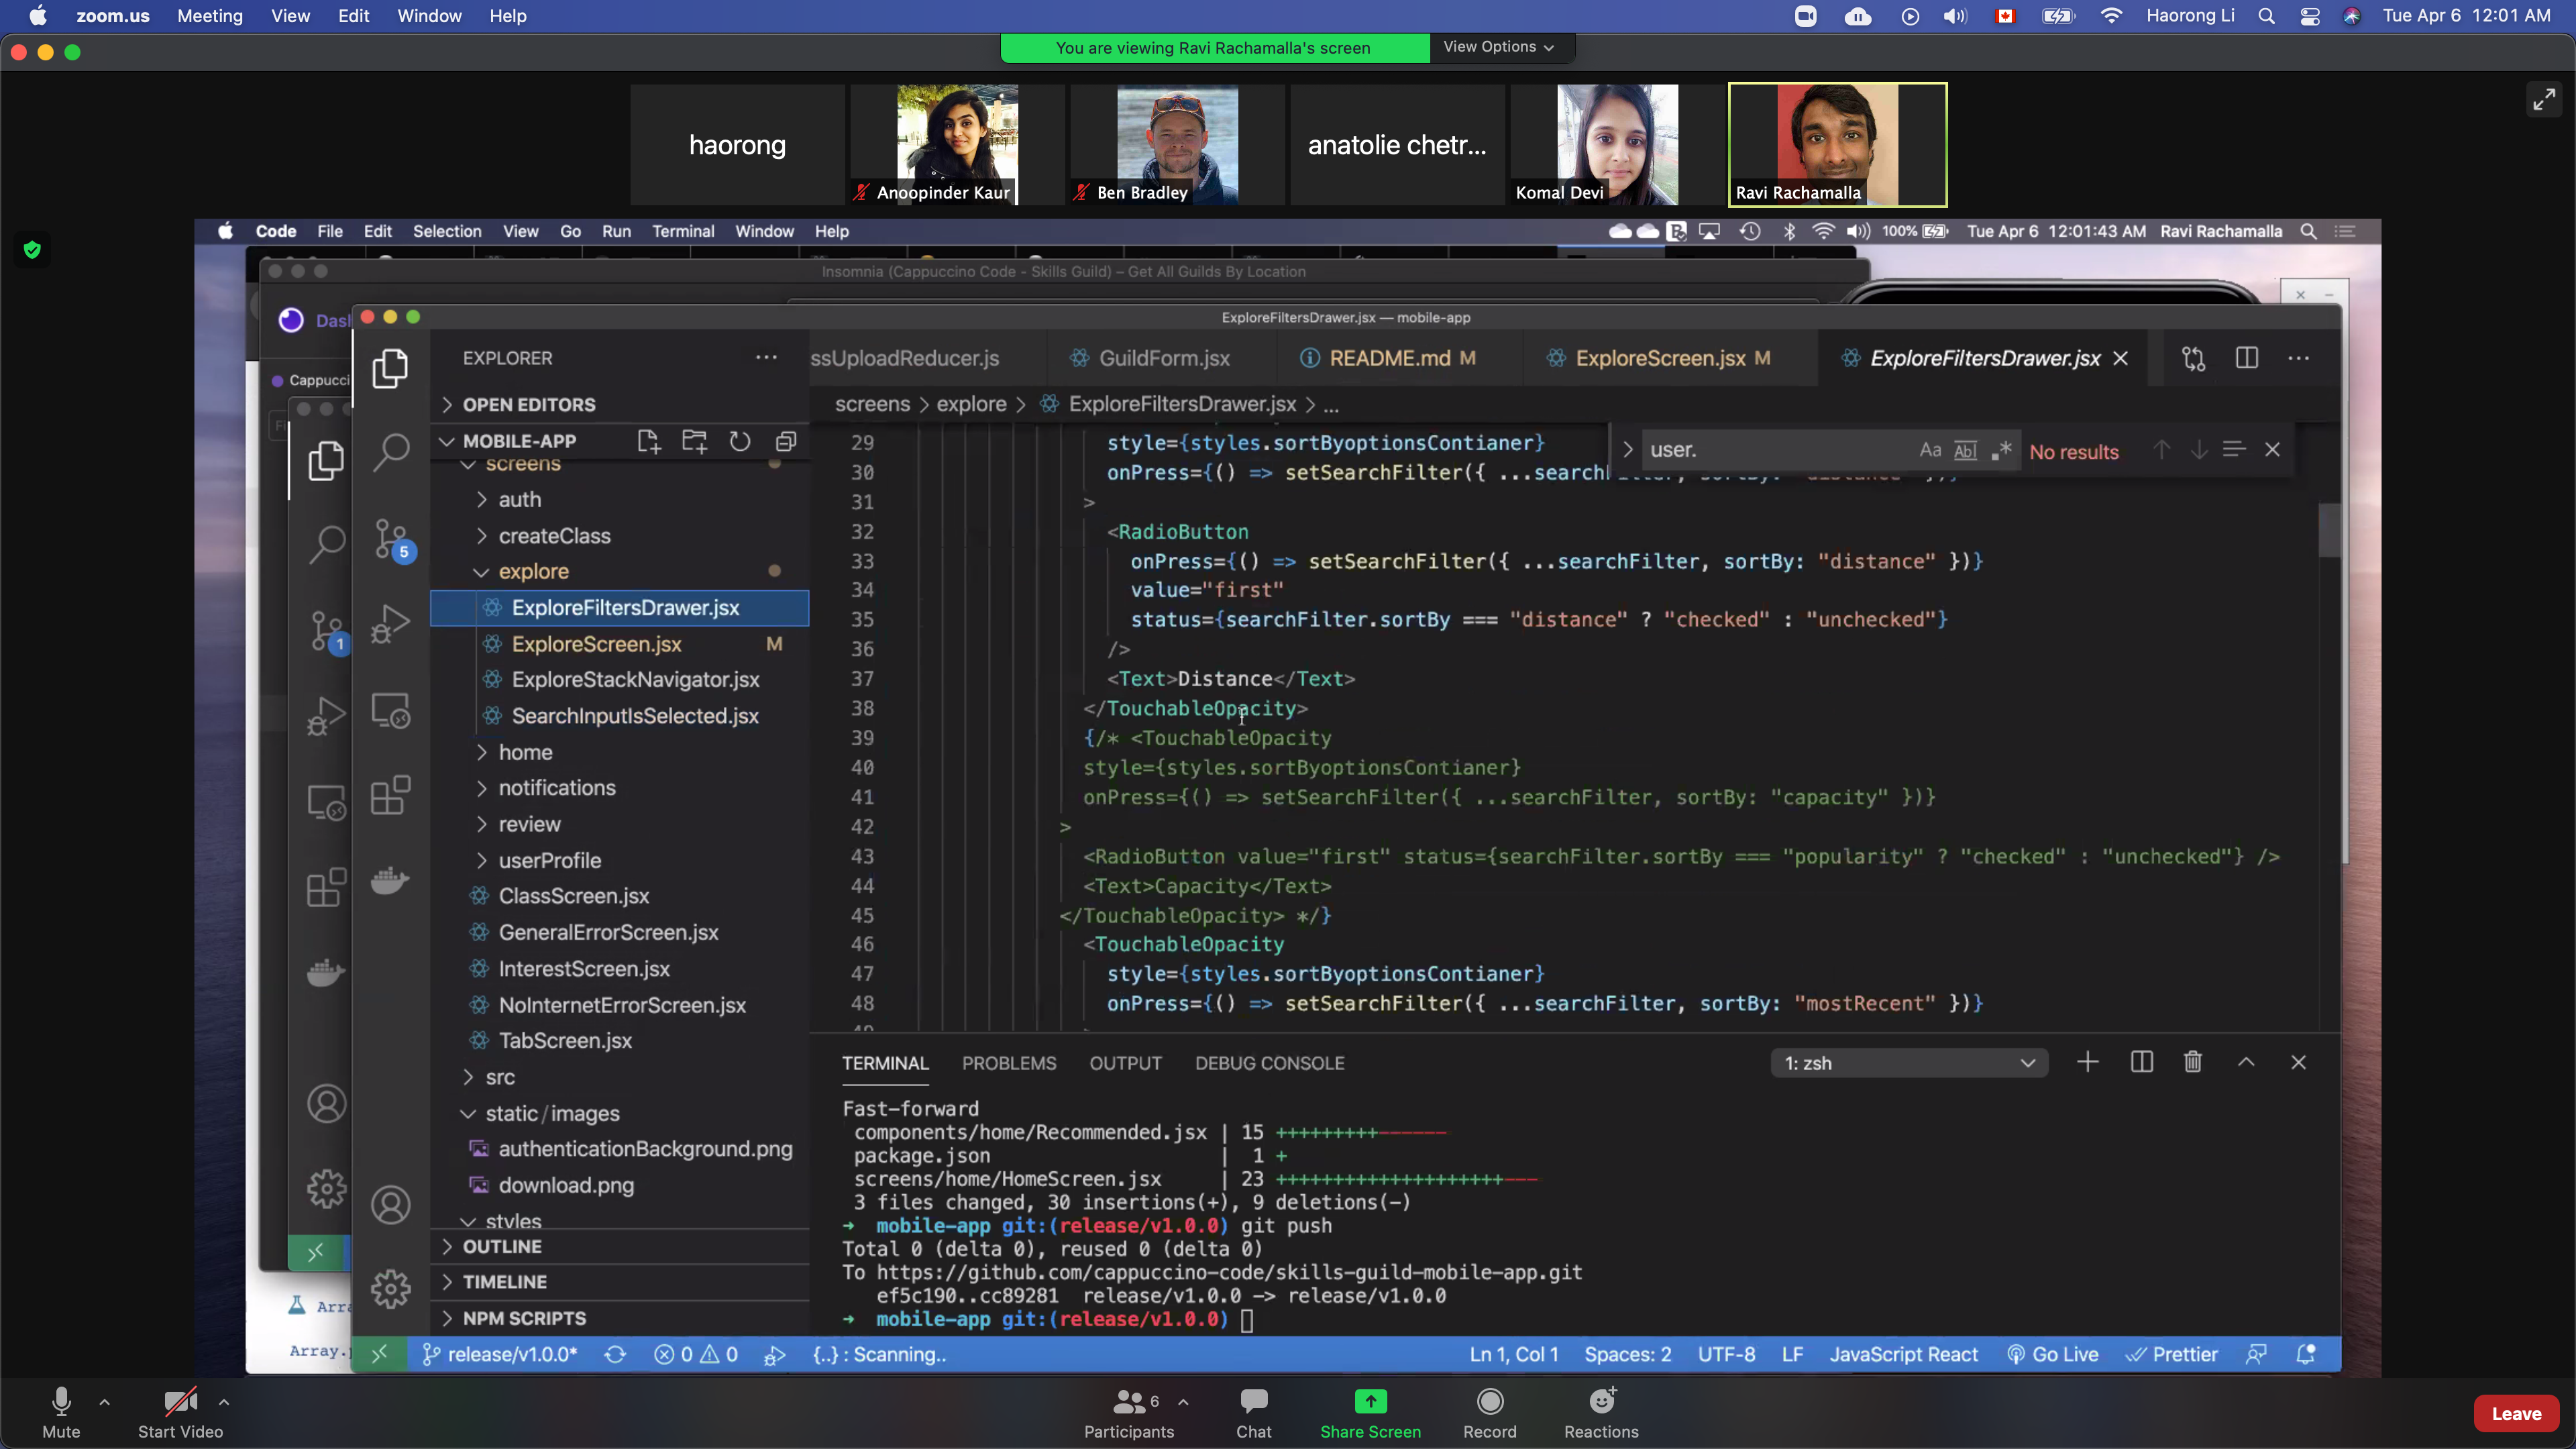Expand the auth folder
2576x1449 pixels.
(x=519, y=499)
